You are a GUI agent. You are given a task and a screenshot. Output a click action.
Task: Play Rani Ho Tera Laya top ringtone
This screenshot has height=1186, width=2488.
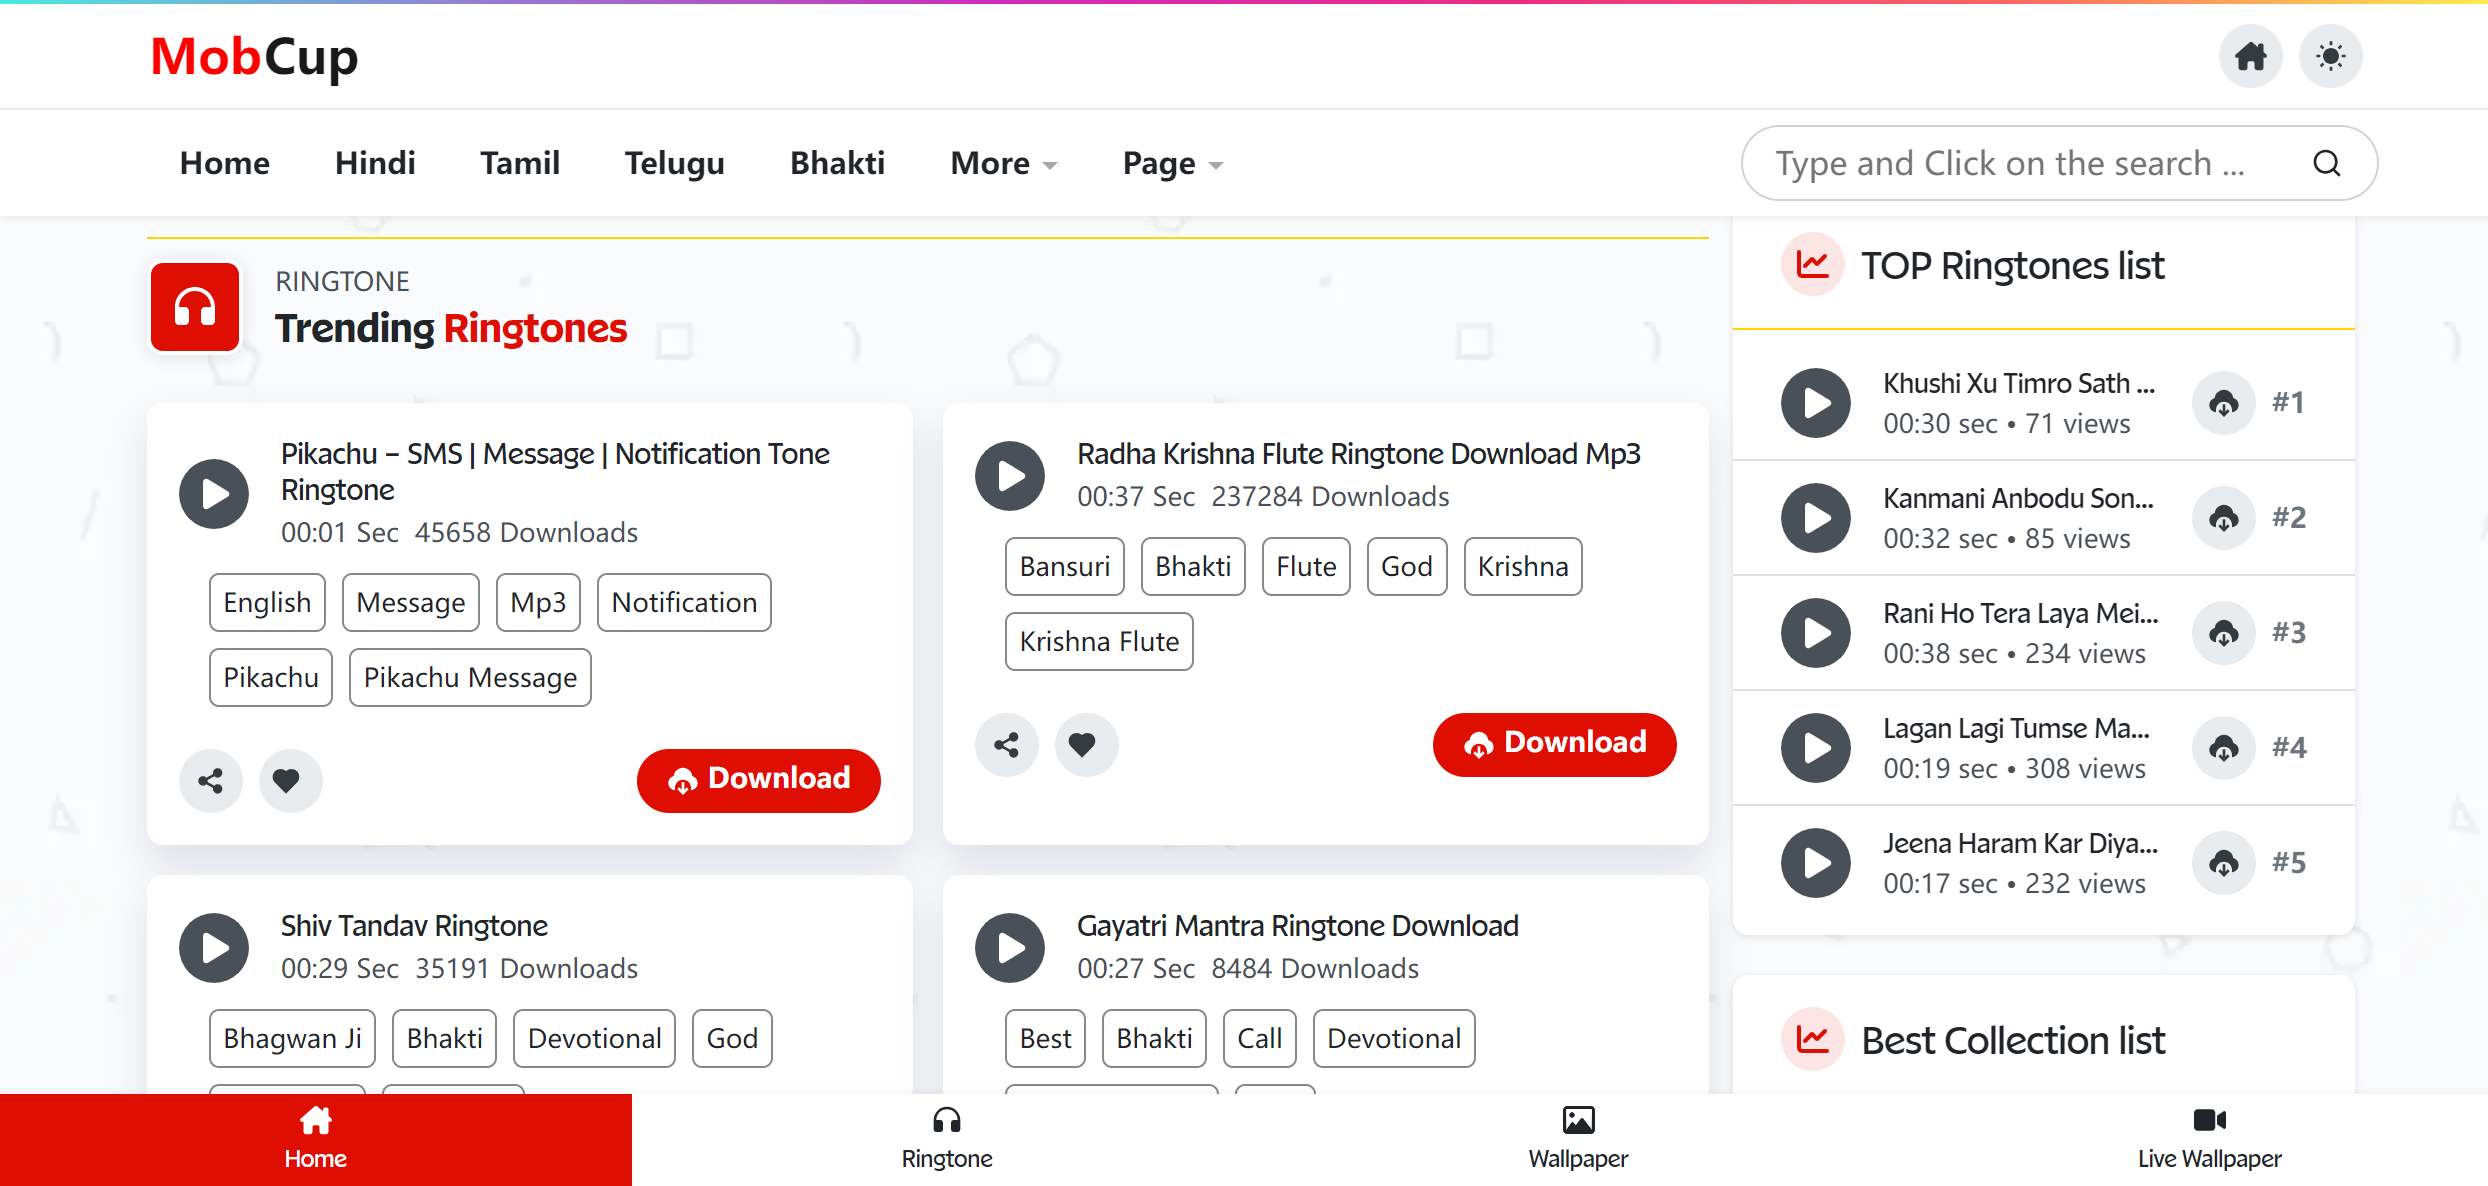point(1815,632)
